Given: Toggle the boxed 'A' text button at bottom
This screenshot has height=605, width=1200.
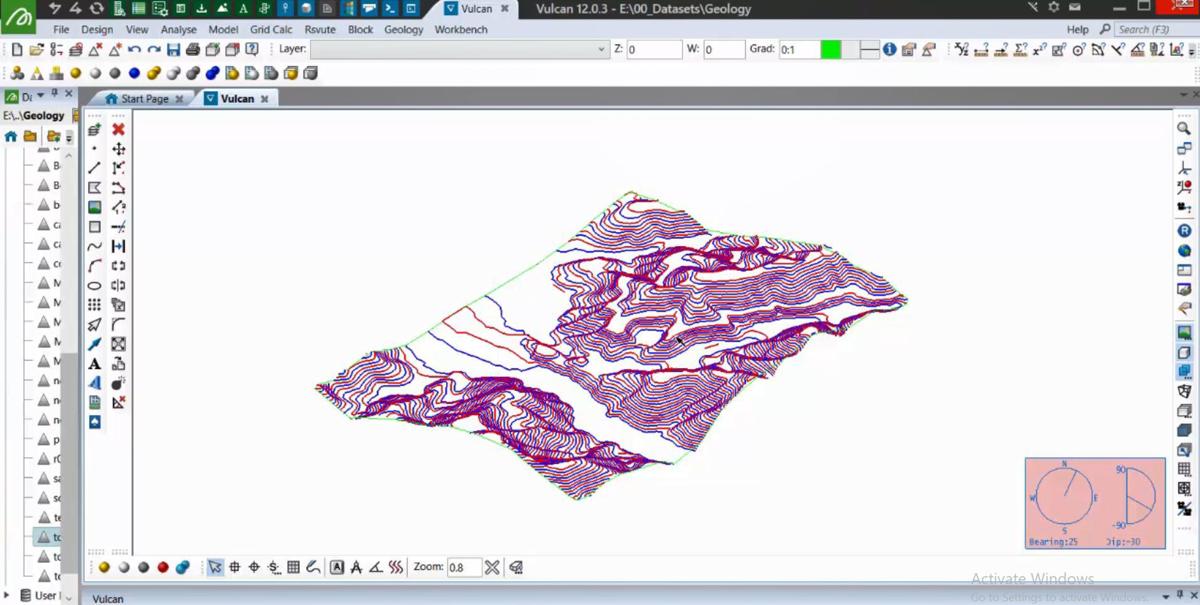Looking at the screenshot, I should click(337, 567).
